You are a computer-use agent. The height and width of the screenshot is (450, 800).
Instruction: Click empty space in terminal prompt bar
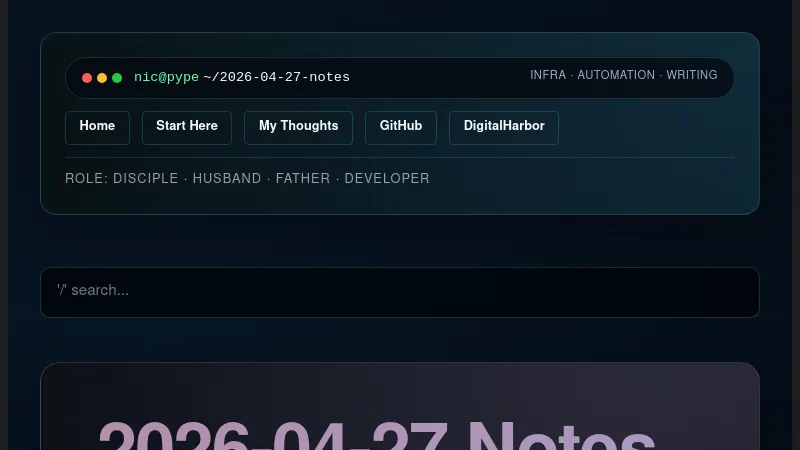click(440, 78)
